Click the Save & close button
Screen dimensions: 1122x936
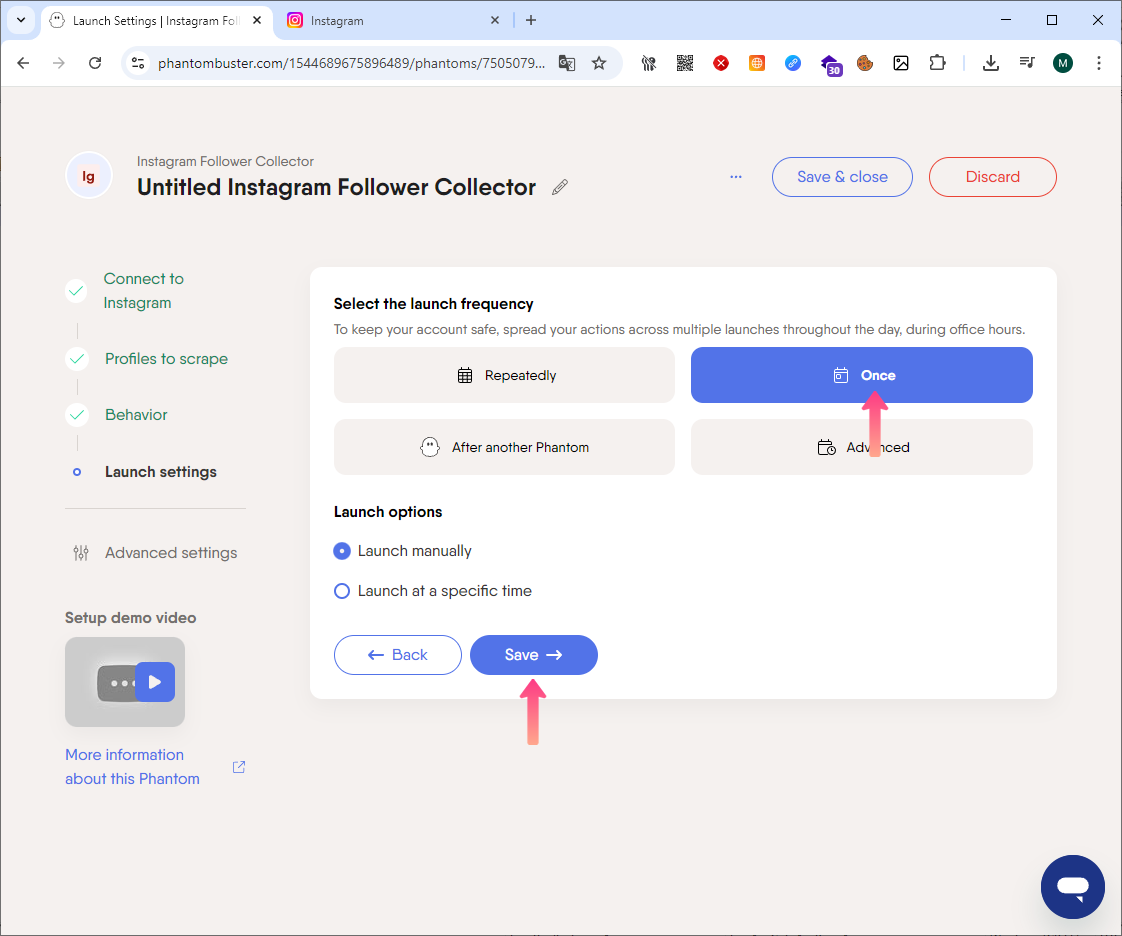point(842,177)
